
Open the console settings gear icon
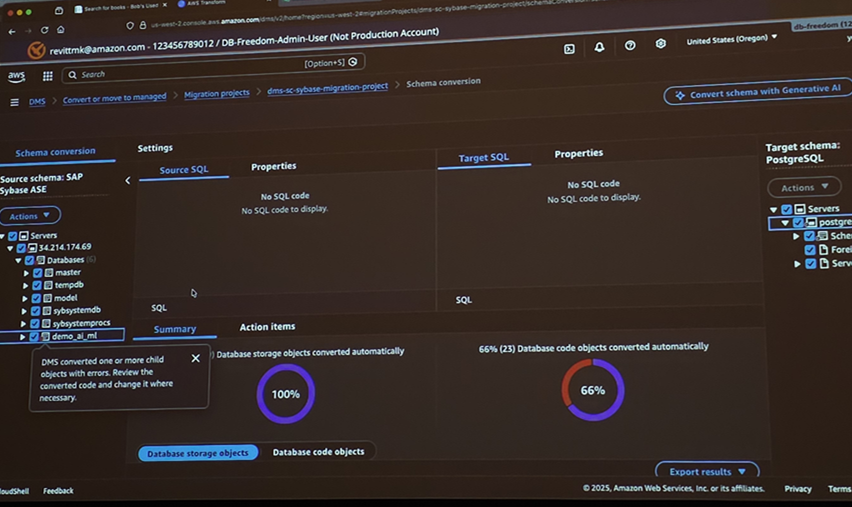(660, 44)
